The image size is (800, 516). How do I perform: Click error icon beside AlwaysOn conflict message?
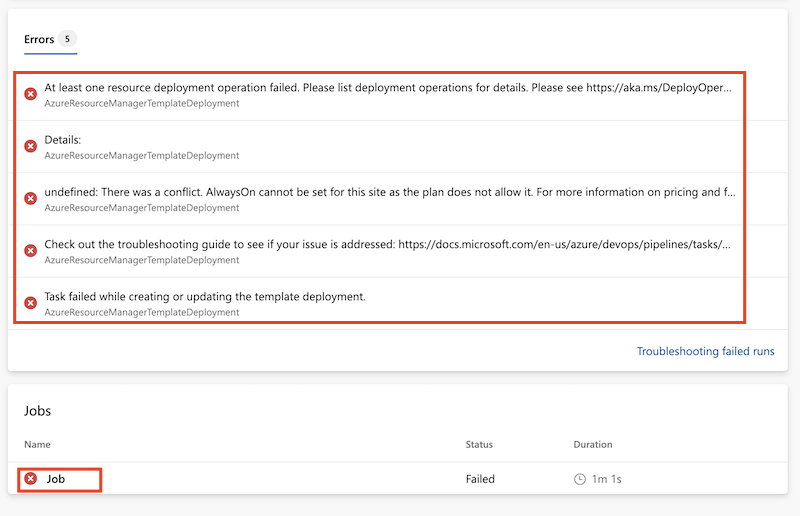click(x=31, y=199)
